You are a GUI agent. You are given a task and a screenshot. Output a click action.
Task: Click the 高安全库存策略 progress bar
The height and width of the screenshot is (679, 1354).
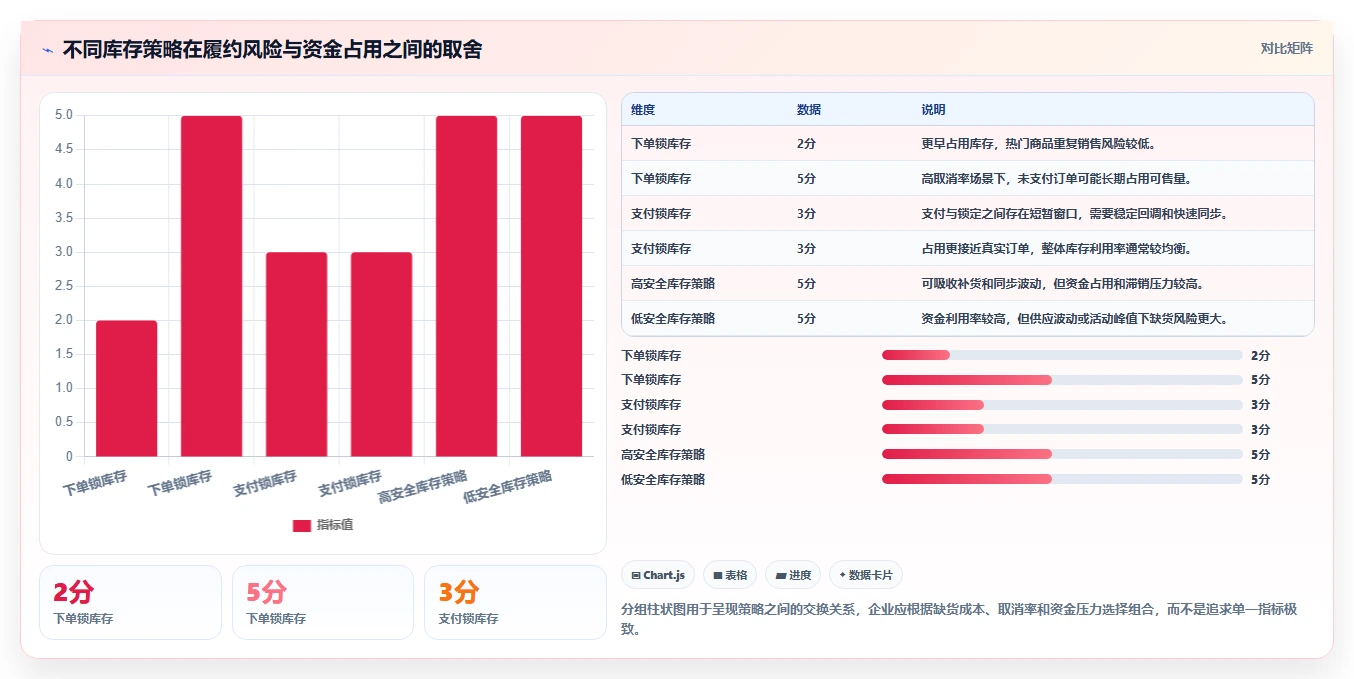[x=1062, y=454]
